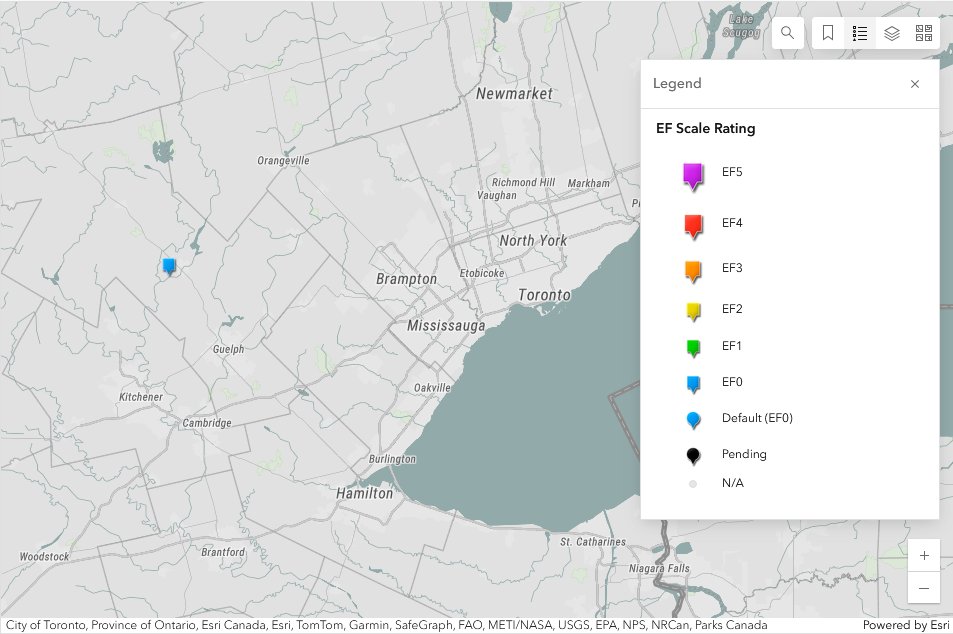This screenshot has height=634, width=953.
Task: Toggle the Legend panel icon
Action: coord(859,32)
